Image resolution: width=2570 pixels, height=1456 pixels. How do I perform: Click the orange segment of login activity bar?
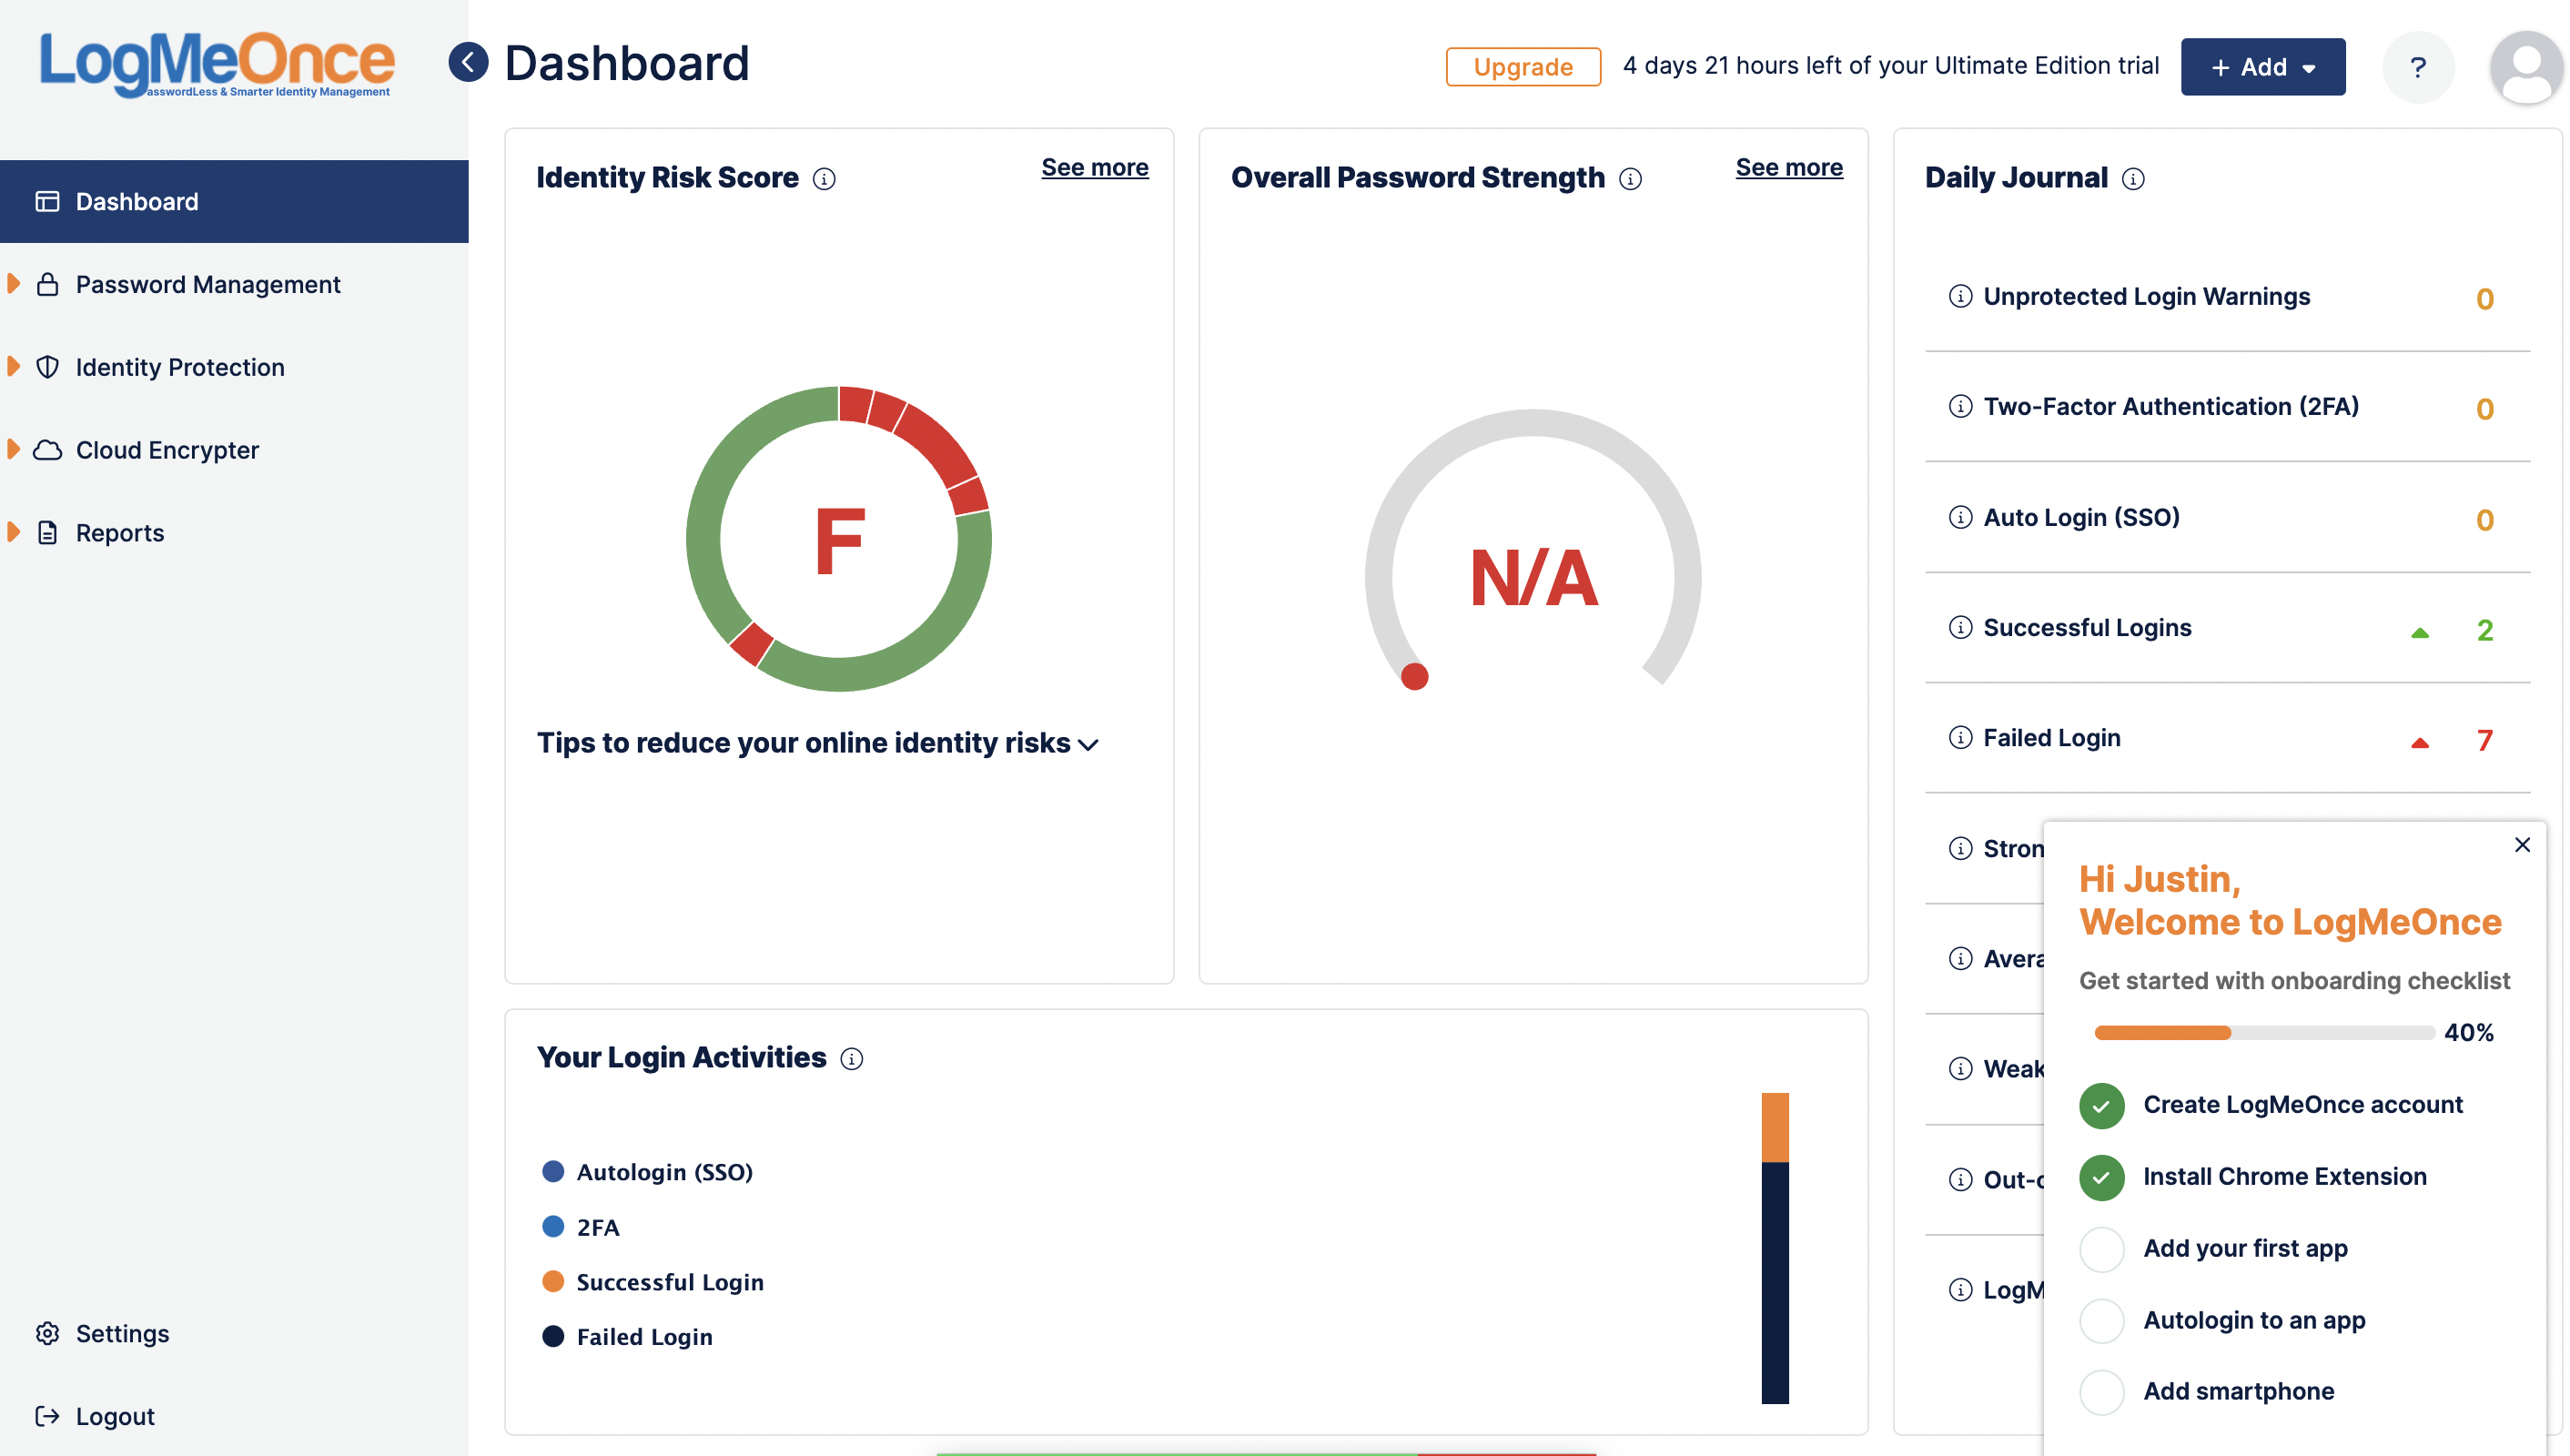click(x=1774, y=1127)
